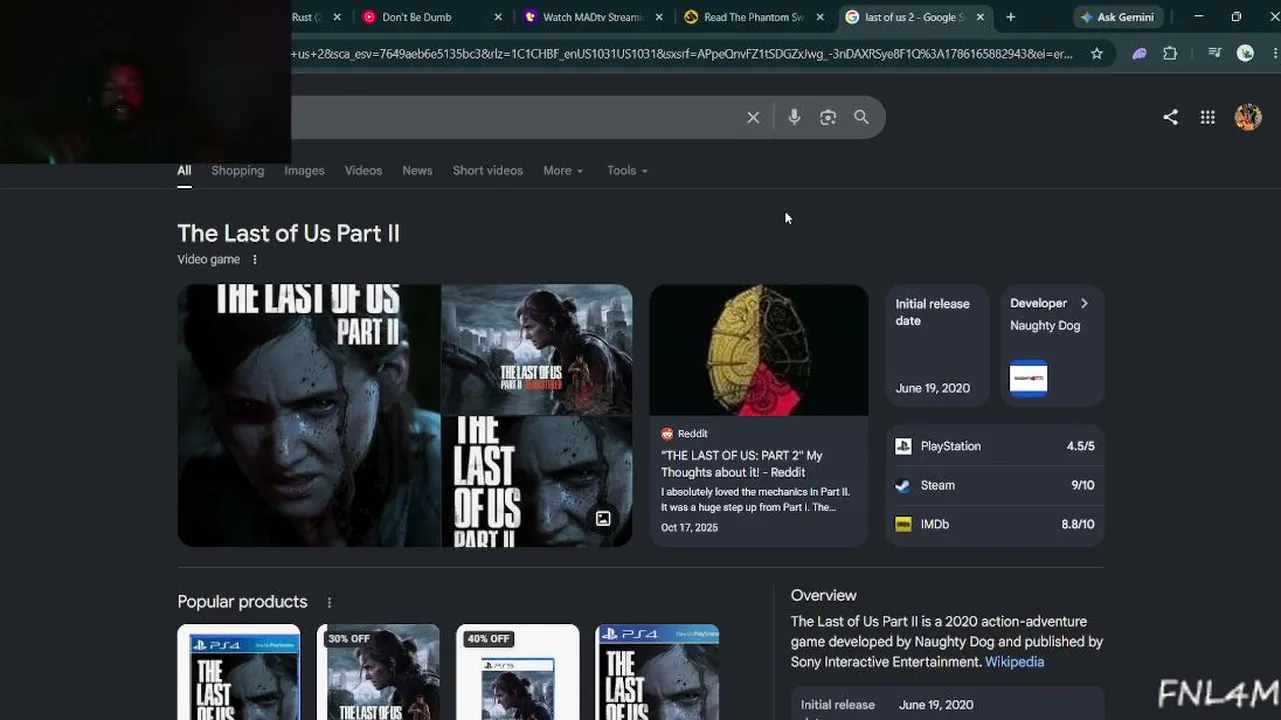Switch to Don't Be Dumb browser tab
Screen dimensions: 1281x720
tap(430, 17)
